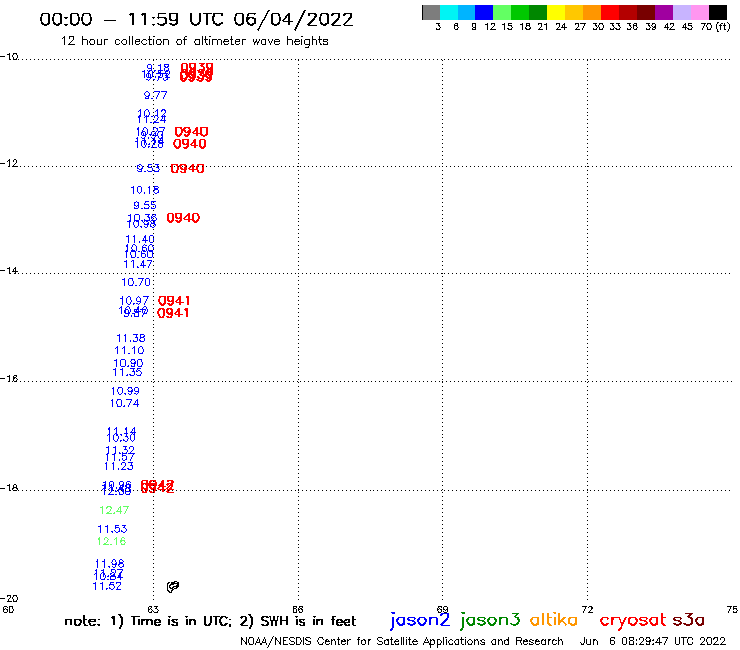Click the 10.18 wave height value
The width and height of the screenshot is (740, 650).
coord(145,190)
